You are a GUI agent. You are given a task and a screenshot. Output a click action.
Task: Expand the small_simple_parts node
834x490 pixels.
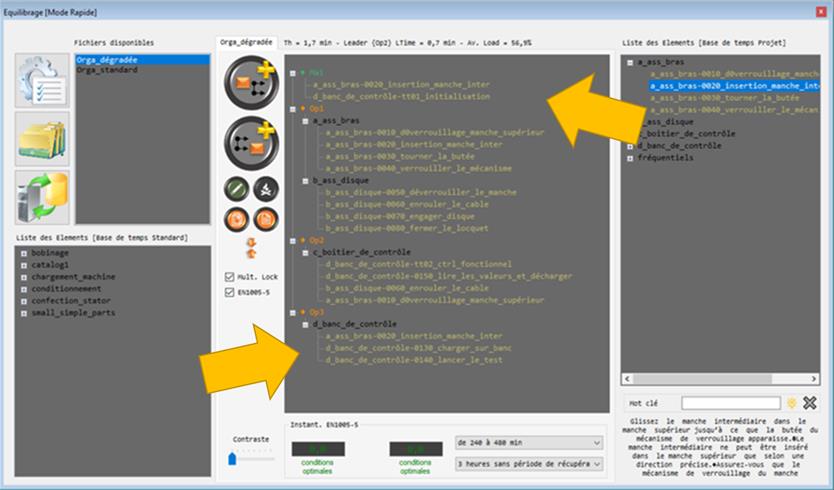[24, 313]
